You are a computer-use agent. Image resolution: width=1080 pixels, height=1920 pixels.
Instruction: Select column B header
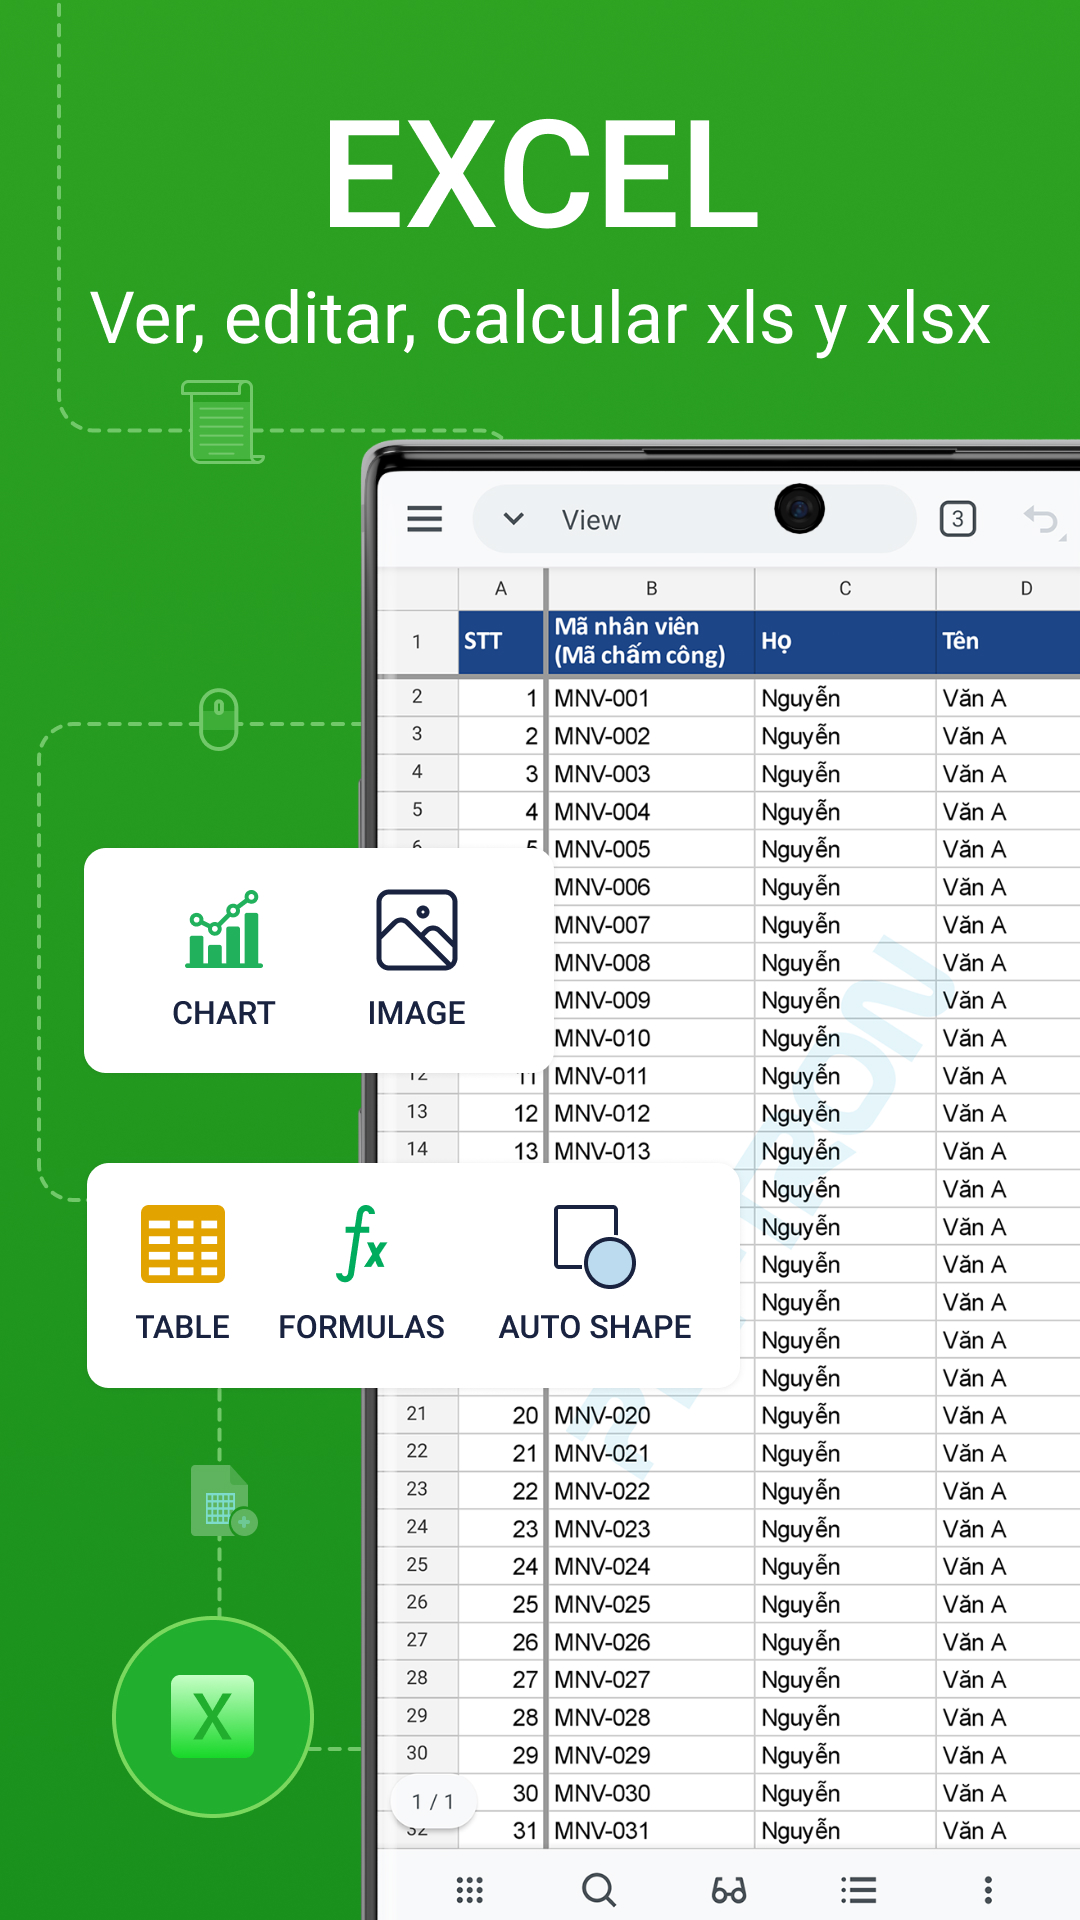click(651, 589)
